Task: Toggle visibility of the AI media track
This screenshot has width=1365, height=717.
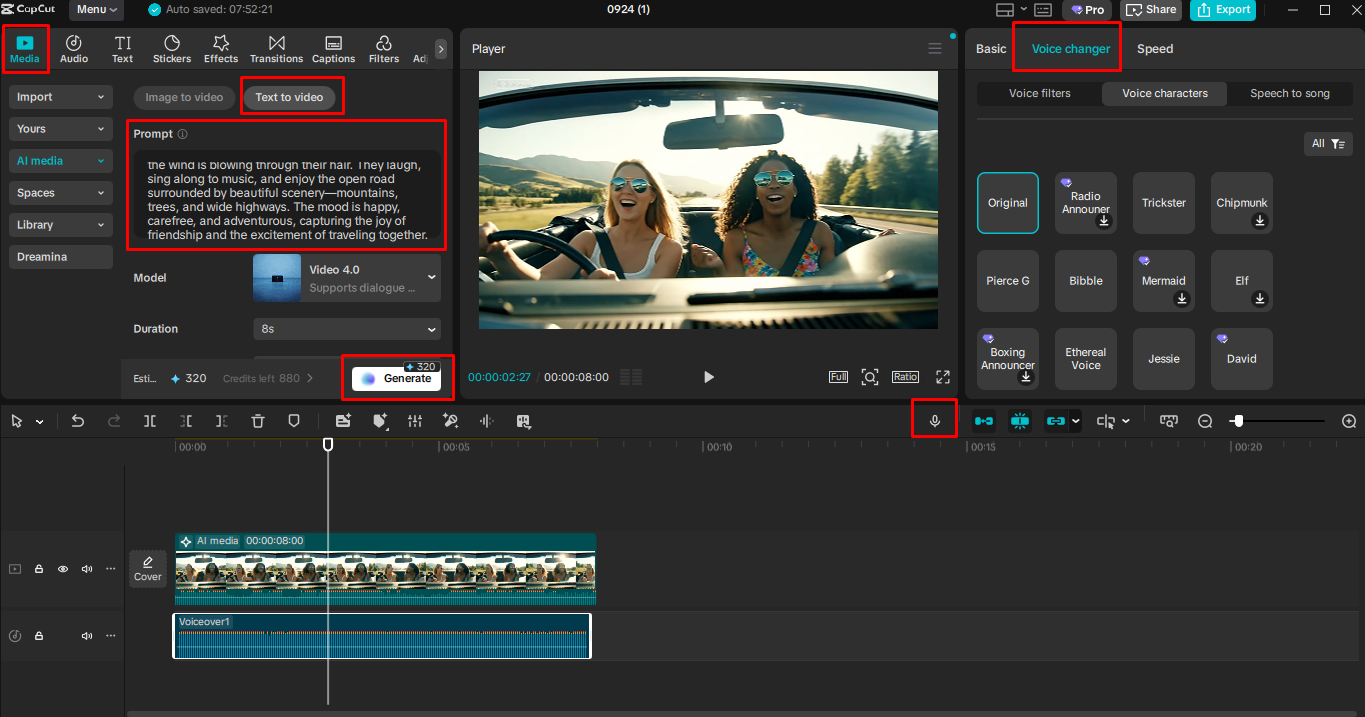Action: [x=62, y=568]
